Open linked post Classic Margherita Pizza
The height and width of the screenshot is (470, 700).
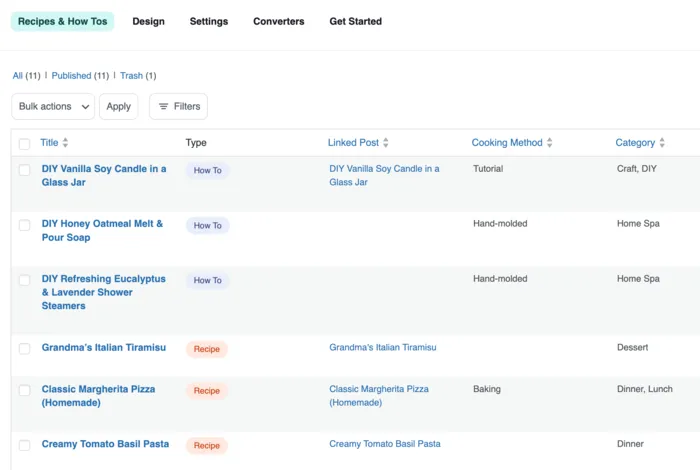[379, 396]
